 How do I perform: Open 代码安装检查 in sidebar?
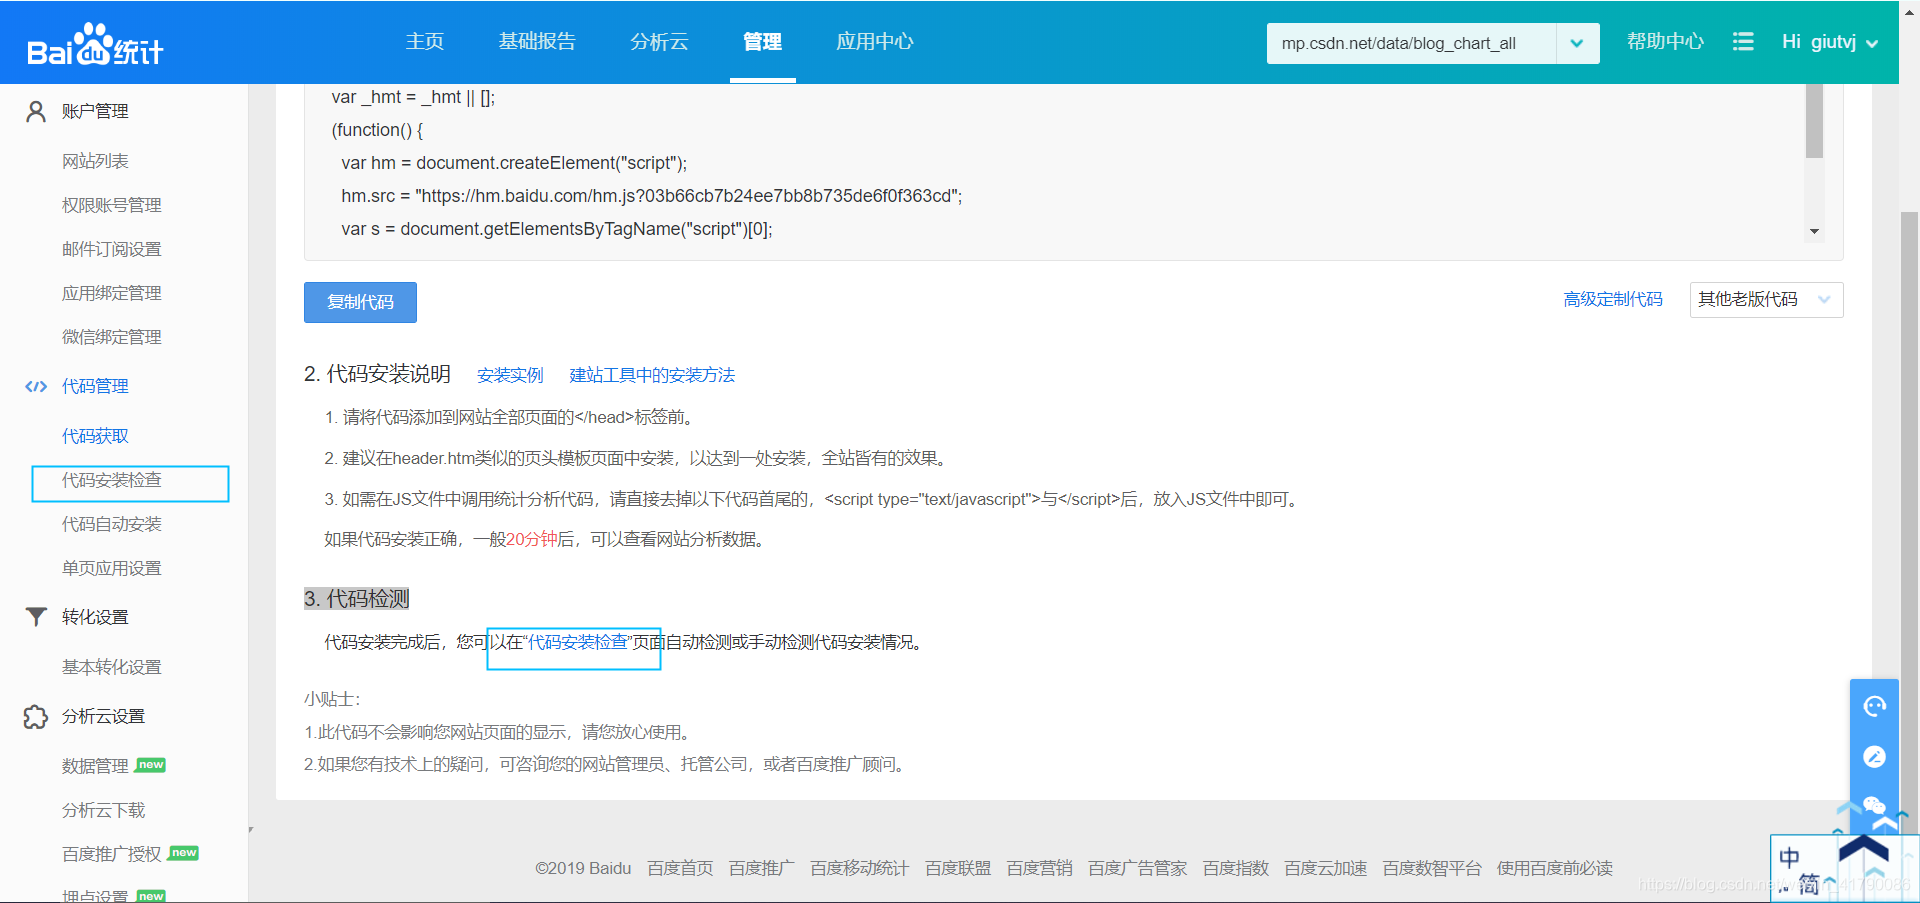coord(112,480)
